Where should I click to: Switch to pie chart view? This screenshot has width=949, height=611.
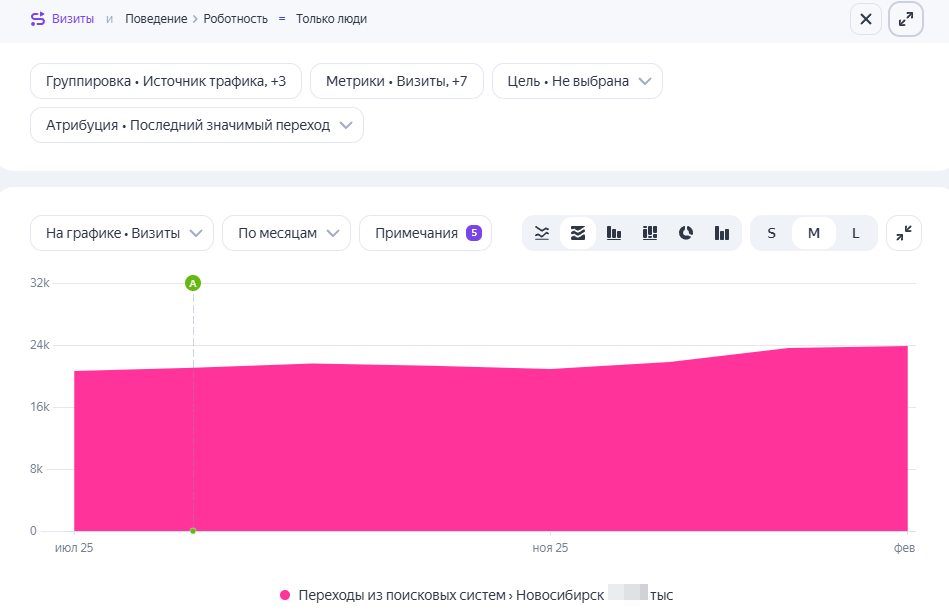[686, 233]
